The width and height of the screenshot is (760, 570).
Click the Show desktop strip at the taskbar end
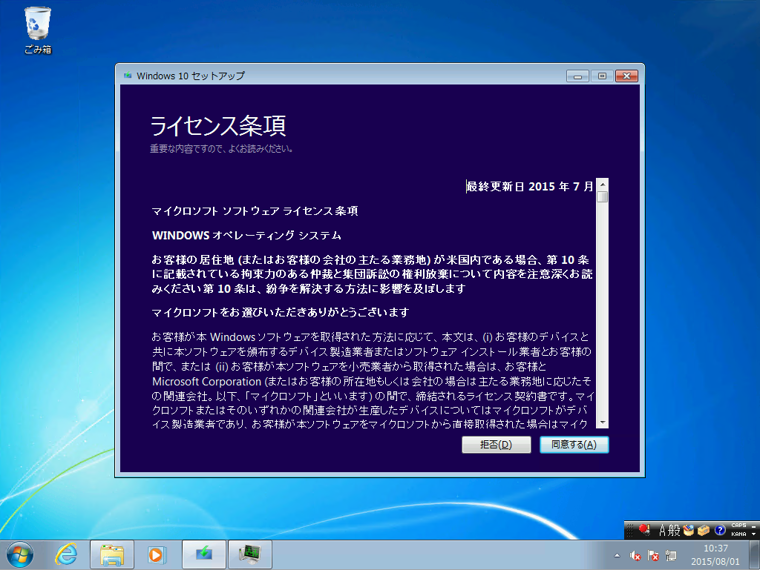(755, 555)
